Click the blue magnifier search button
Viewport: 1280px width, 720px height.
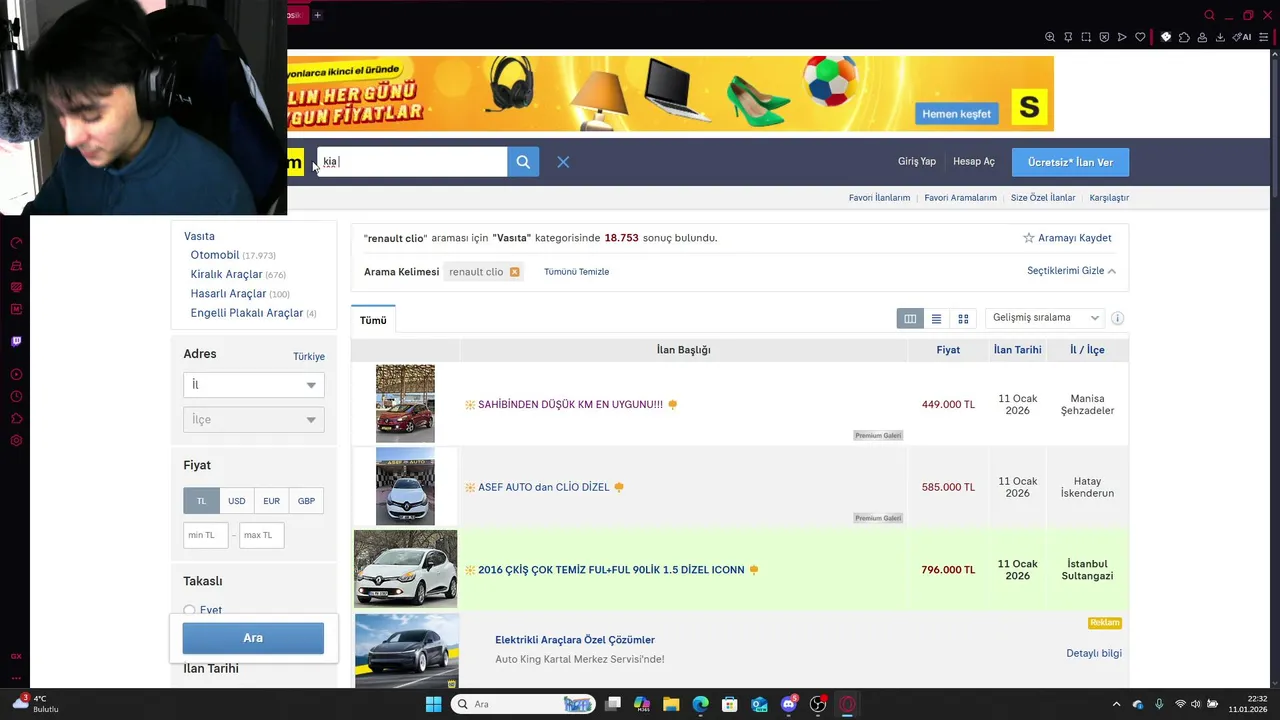coord(523,162)
